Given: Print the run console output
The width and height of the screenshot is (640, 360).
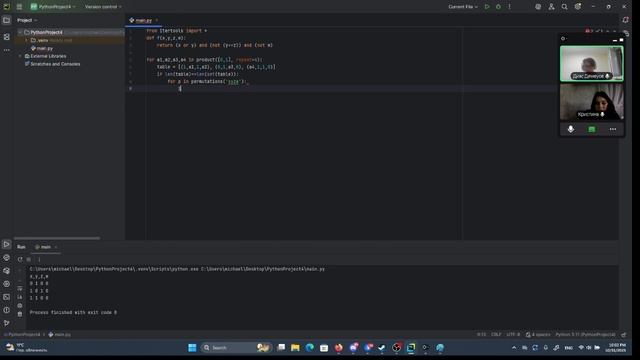Looking at the screenshot, I should (20, 305).
